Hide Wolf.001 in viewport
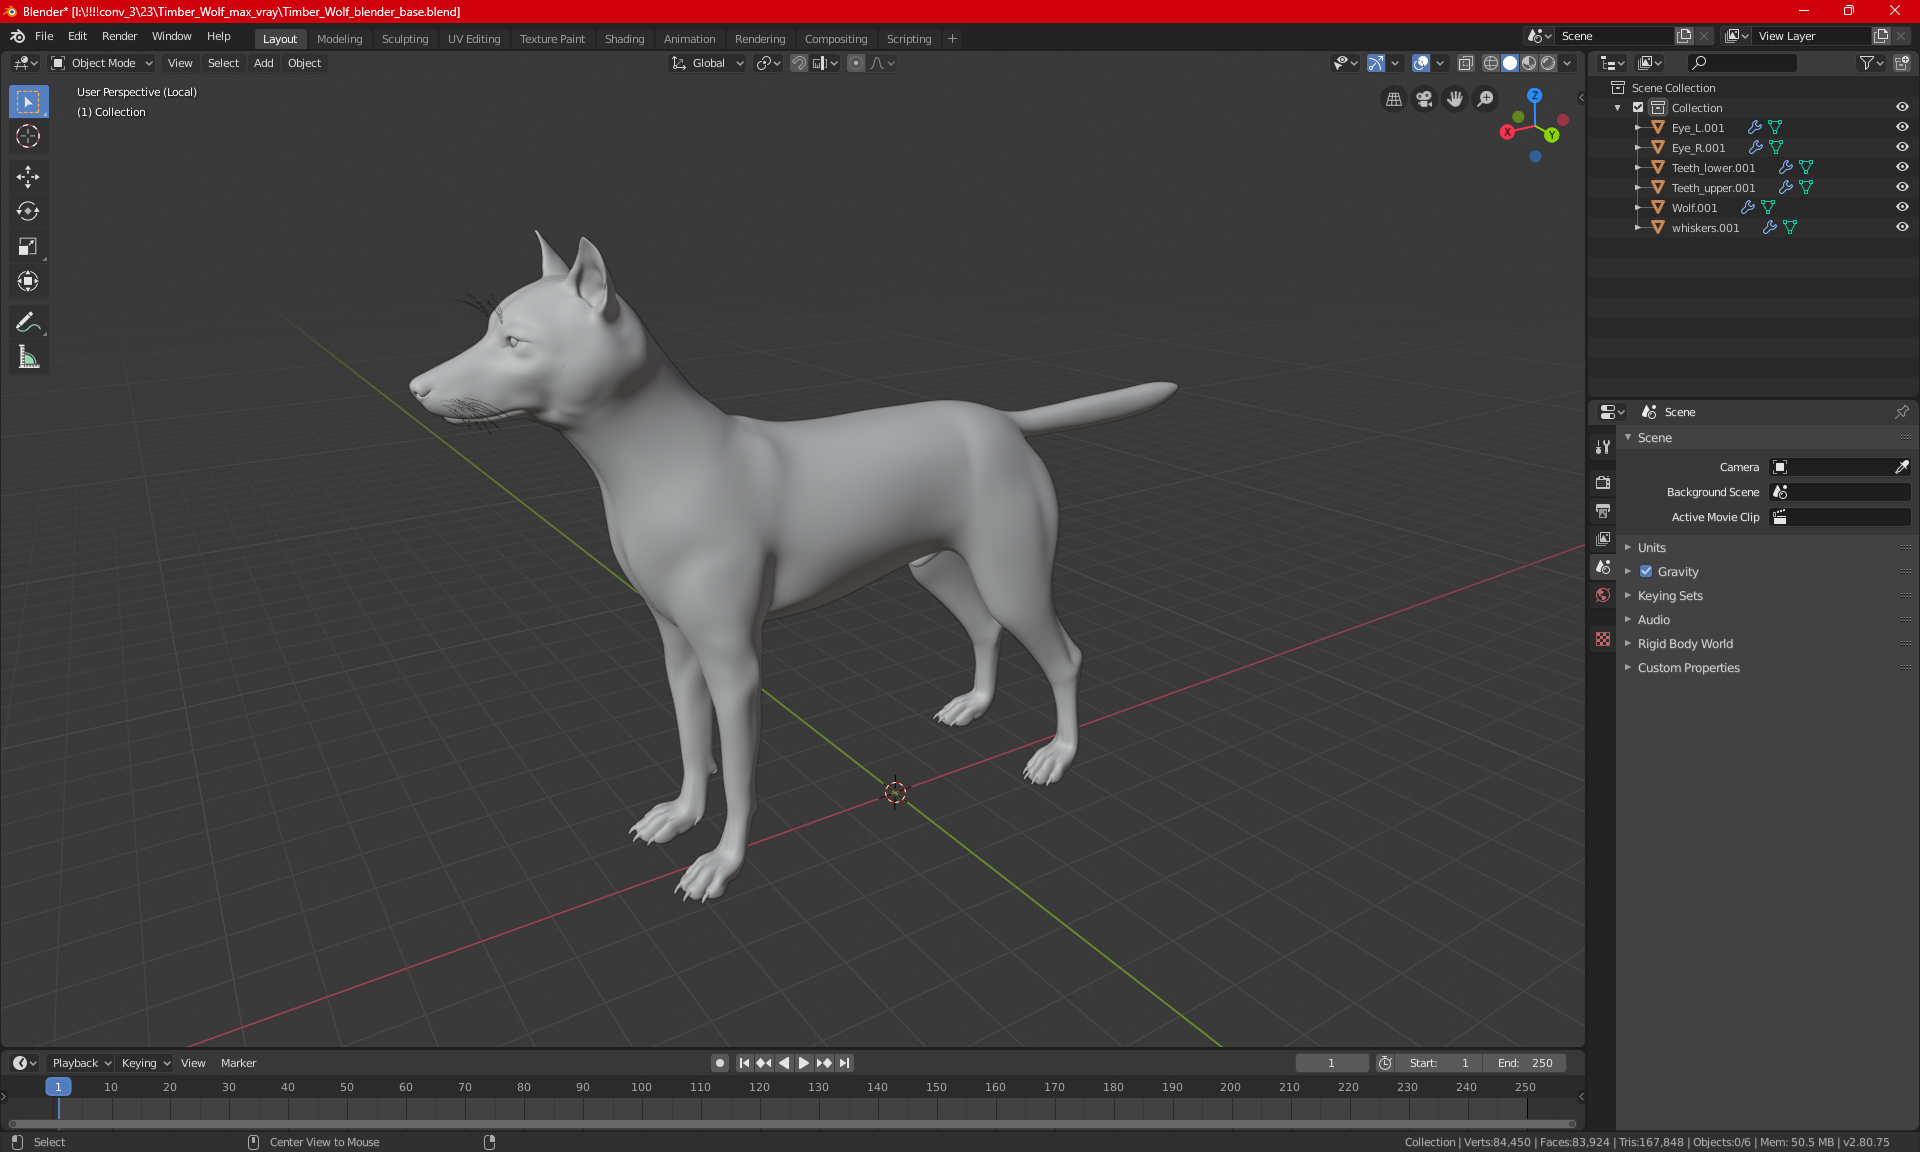Viewport: 1920px width, 1152px height. pyautogui.click(x=1902, y=207)
